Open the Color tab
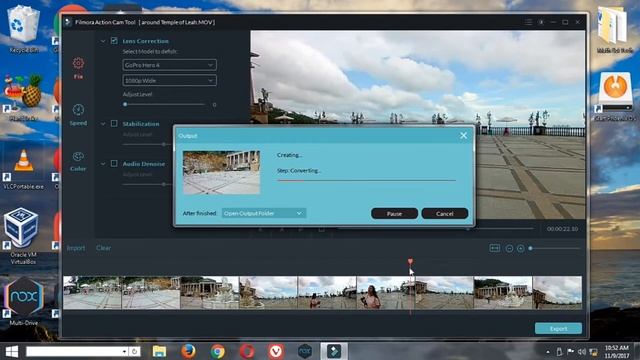The image size is (640, 360). coord(78,161)
